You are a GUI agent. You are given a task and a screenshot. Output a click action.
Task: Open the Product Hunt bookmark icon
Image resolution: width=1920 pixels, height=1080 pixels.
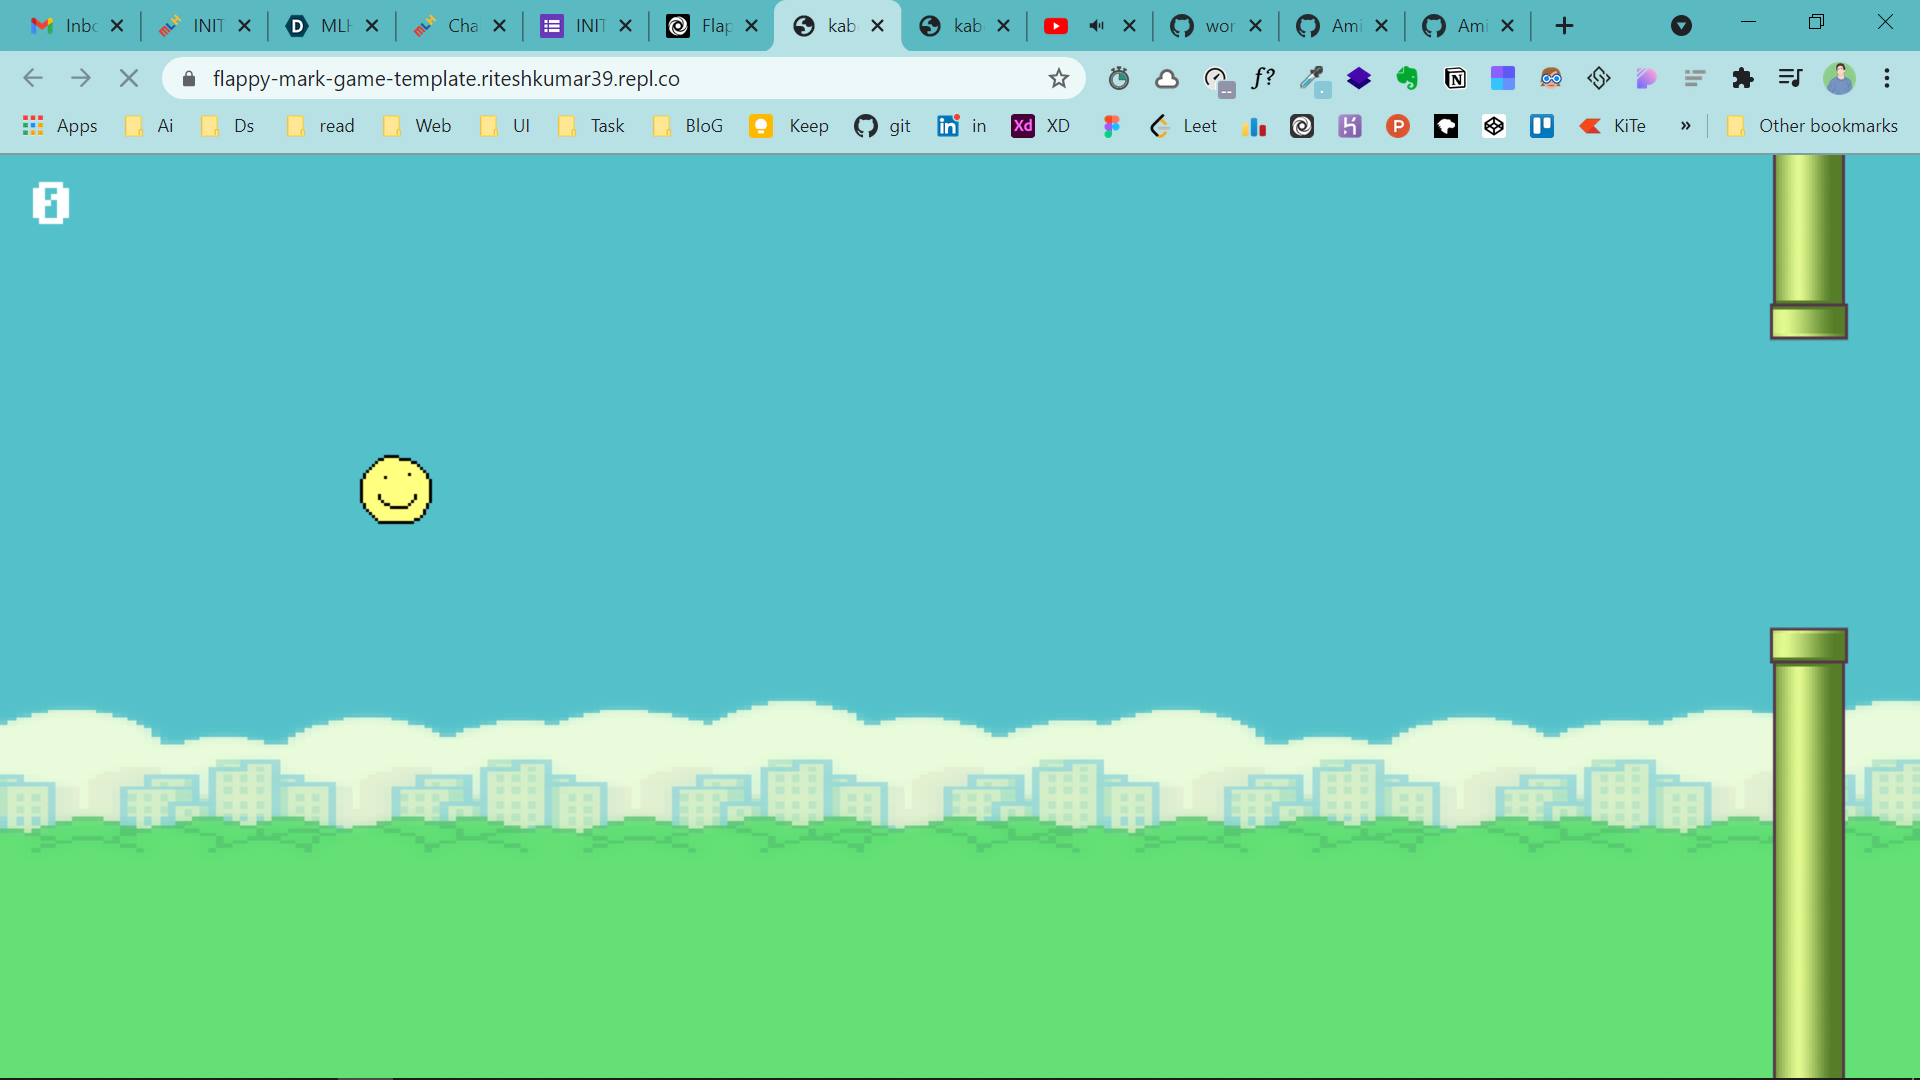pos(1397,126)
